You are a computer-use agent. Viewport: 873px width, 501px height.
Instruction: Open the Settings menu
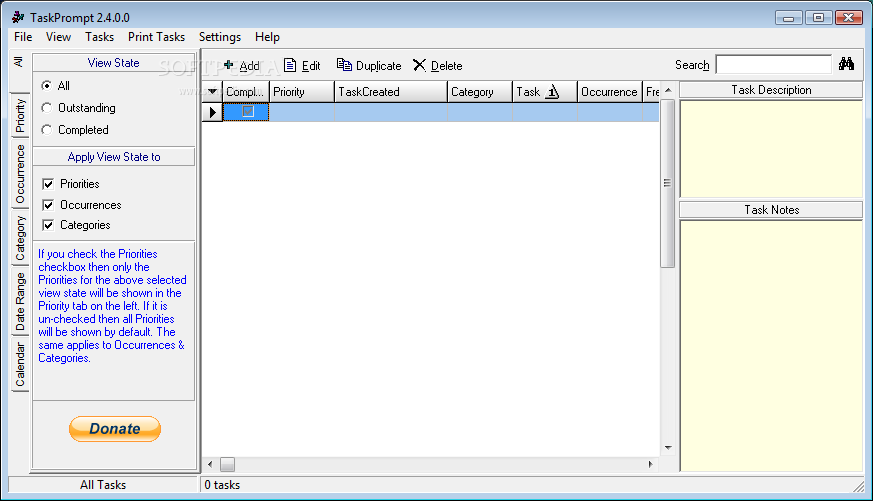[220, 37]
